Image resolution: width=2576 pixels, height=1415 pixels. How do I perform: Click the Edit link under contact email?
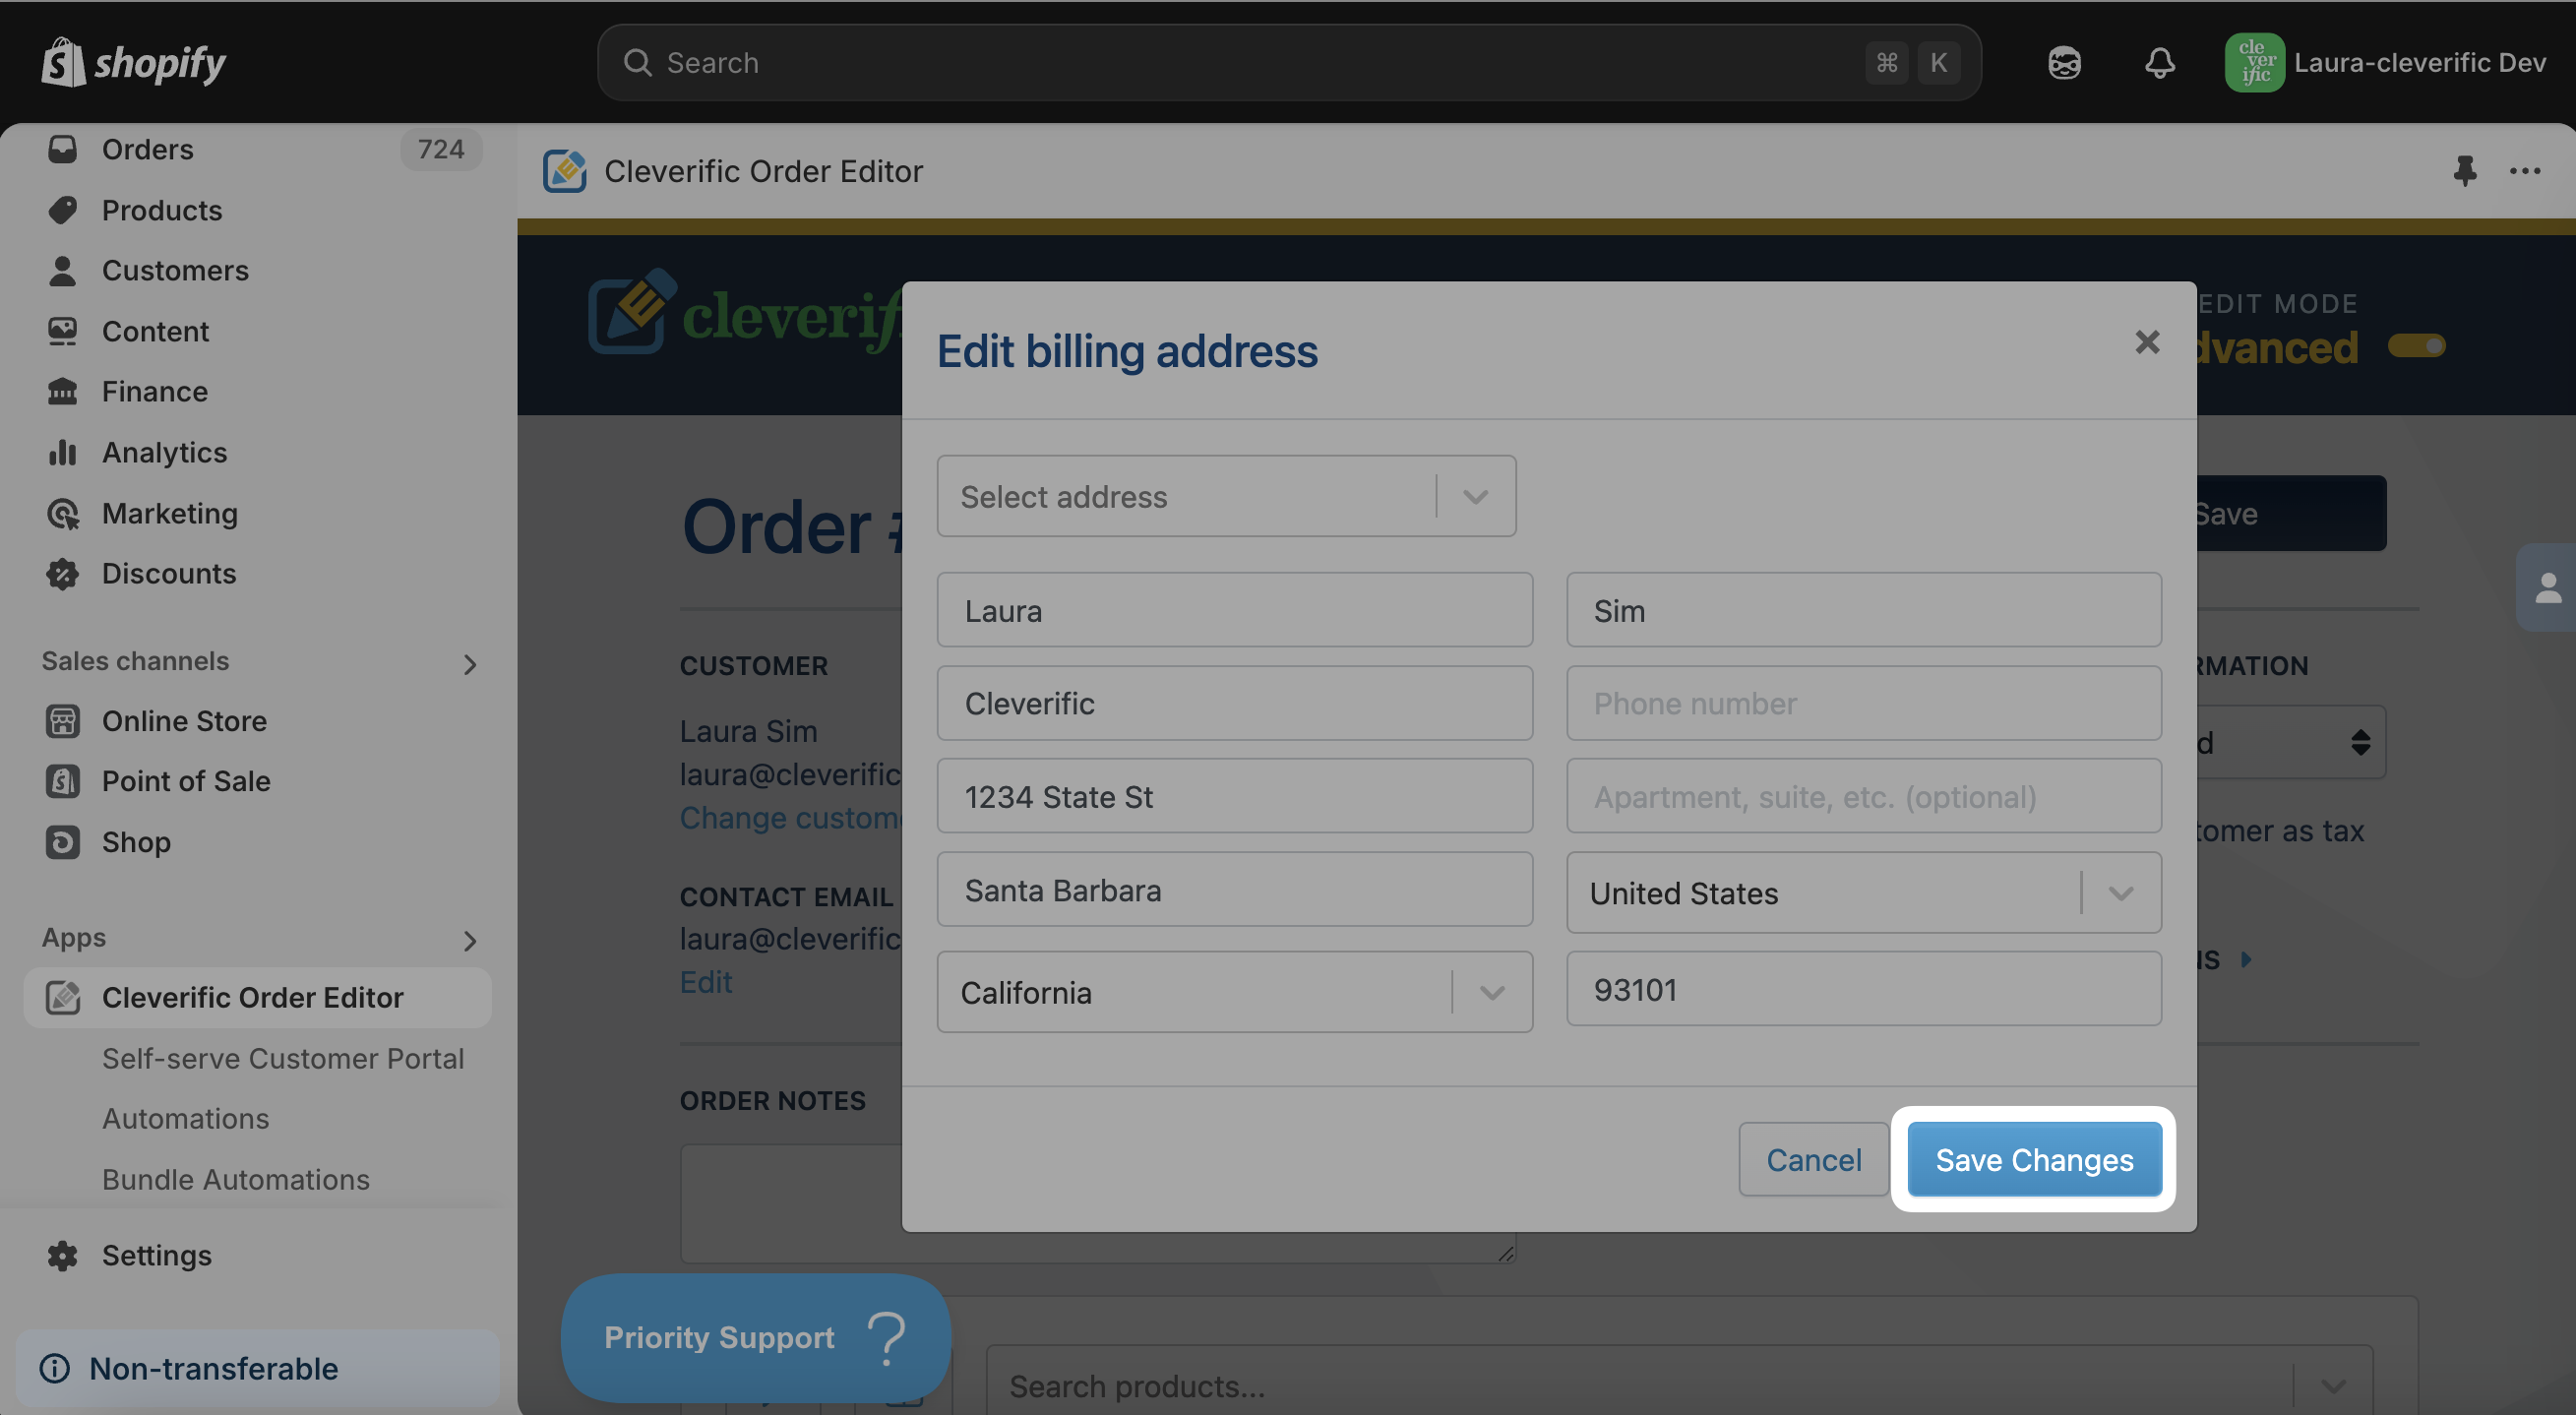[706, 981]
